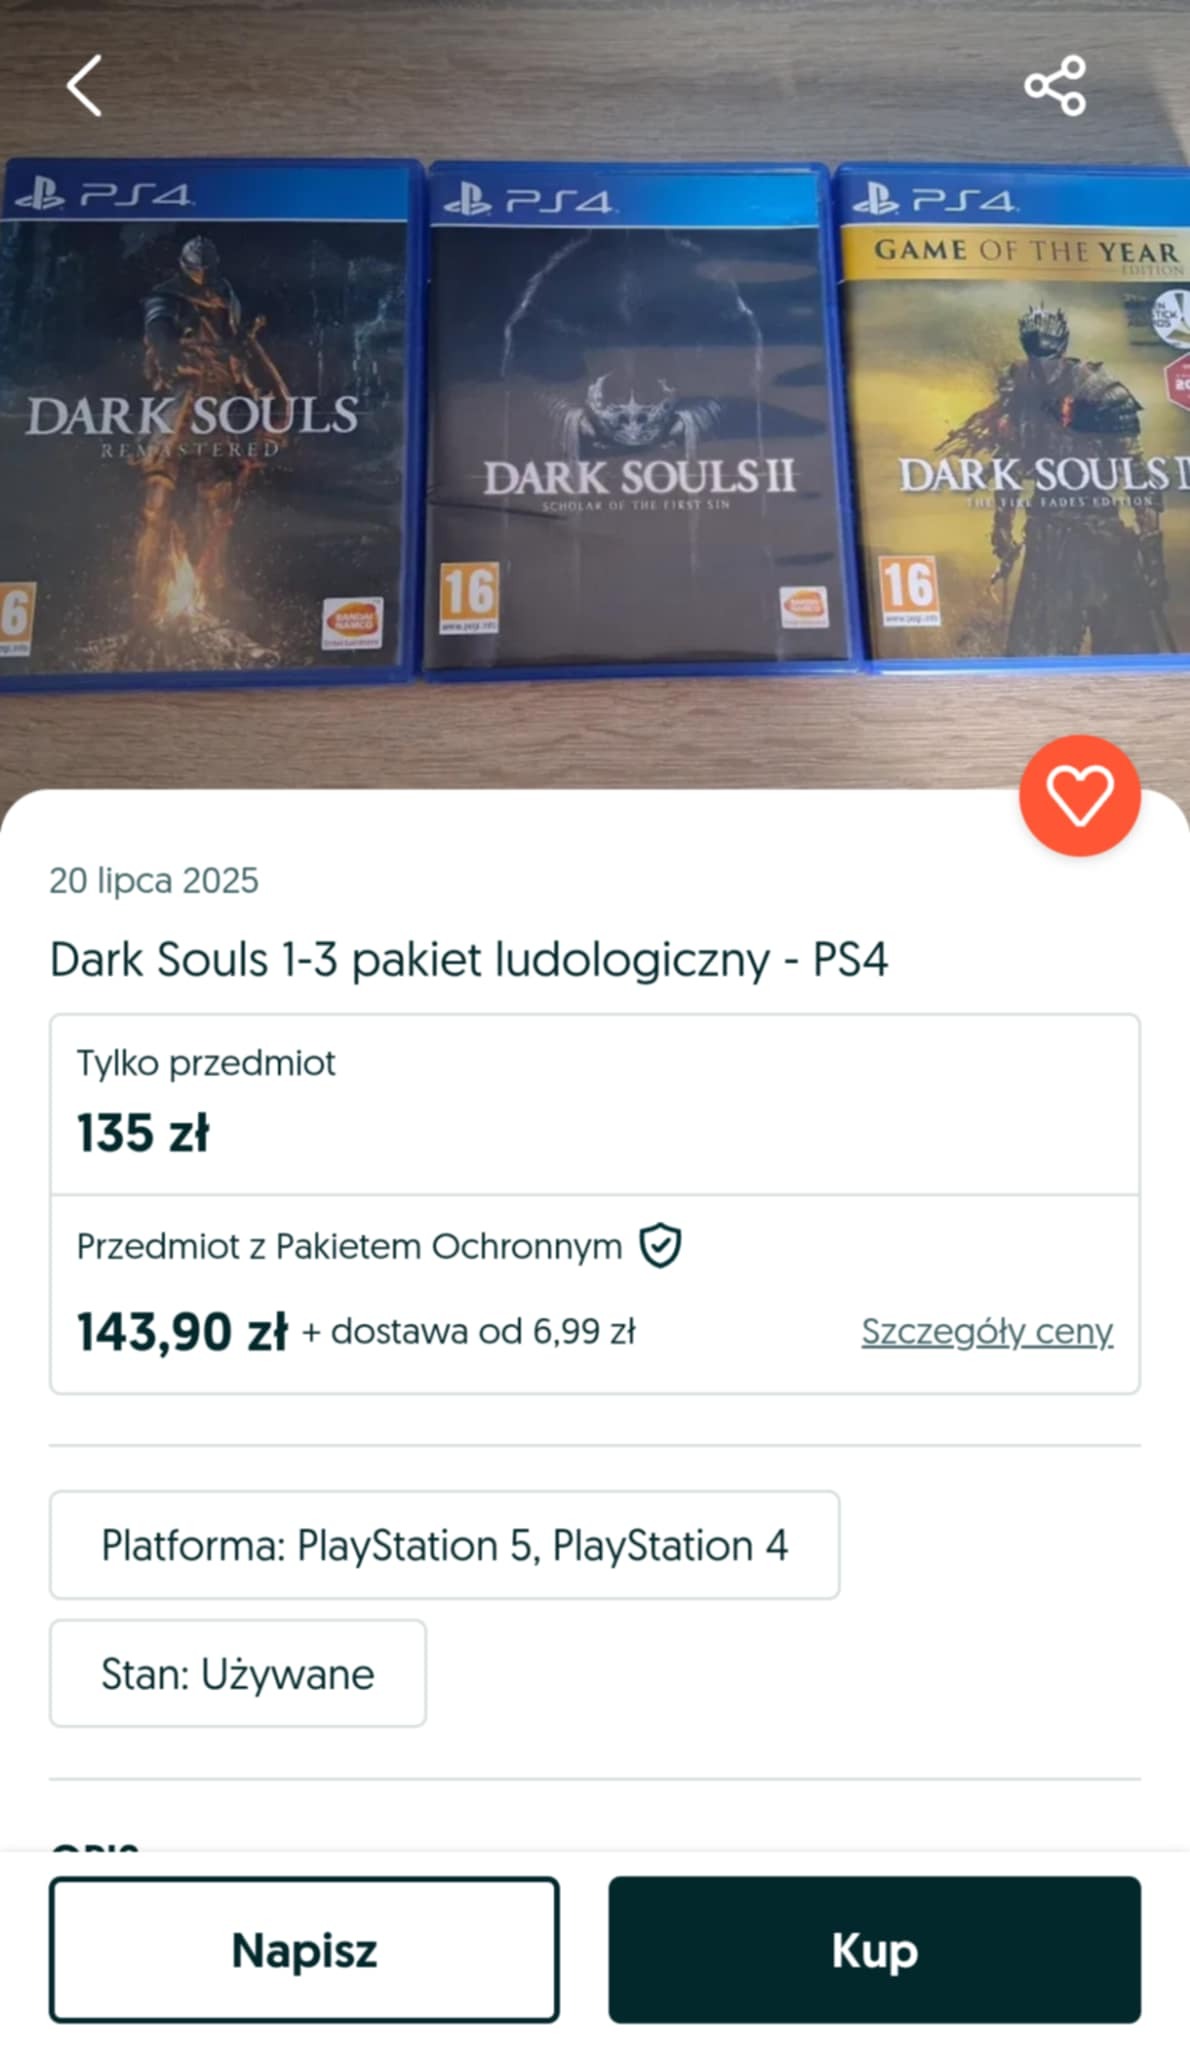Select the Platforma PlayStation chip
This screenshot has width=1190, height=2048.
[x=444, y=1545]
